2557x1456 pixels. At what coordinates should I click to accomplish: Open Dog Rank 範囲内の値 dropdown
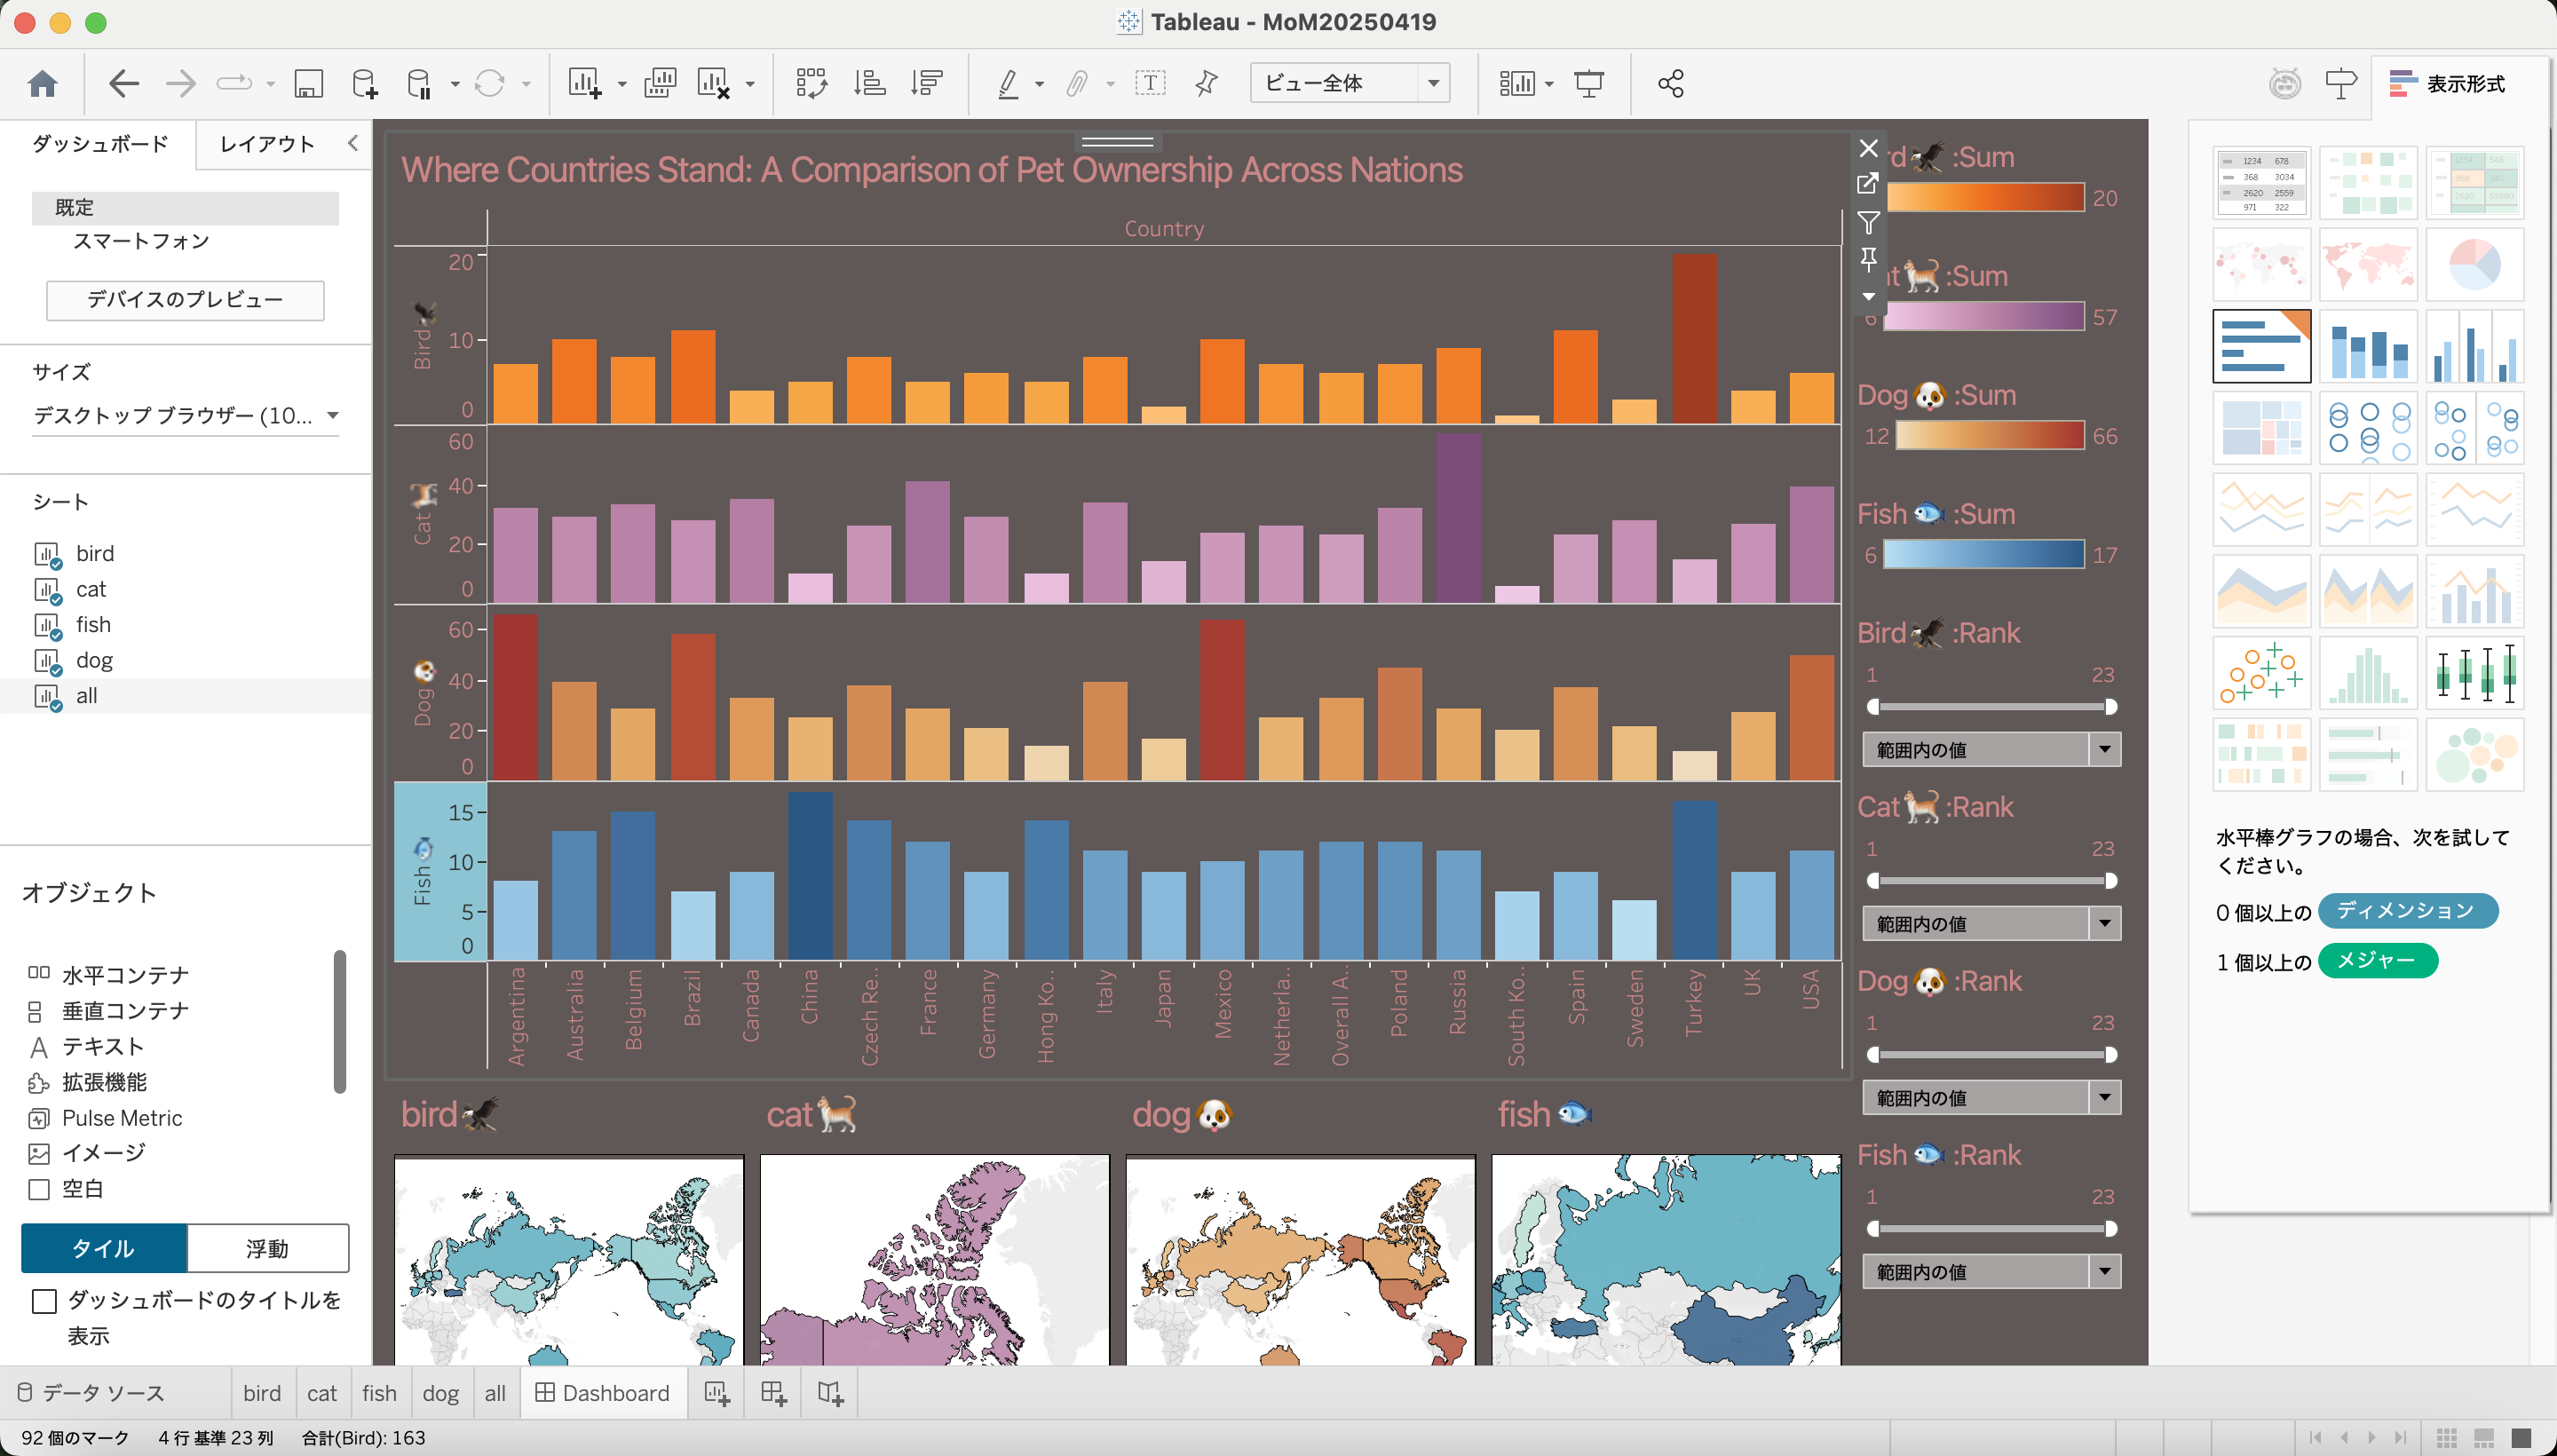pyautogui.click(x=1991, y=1097)
